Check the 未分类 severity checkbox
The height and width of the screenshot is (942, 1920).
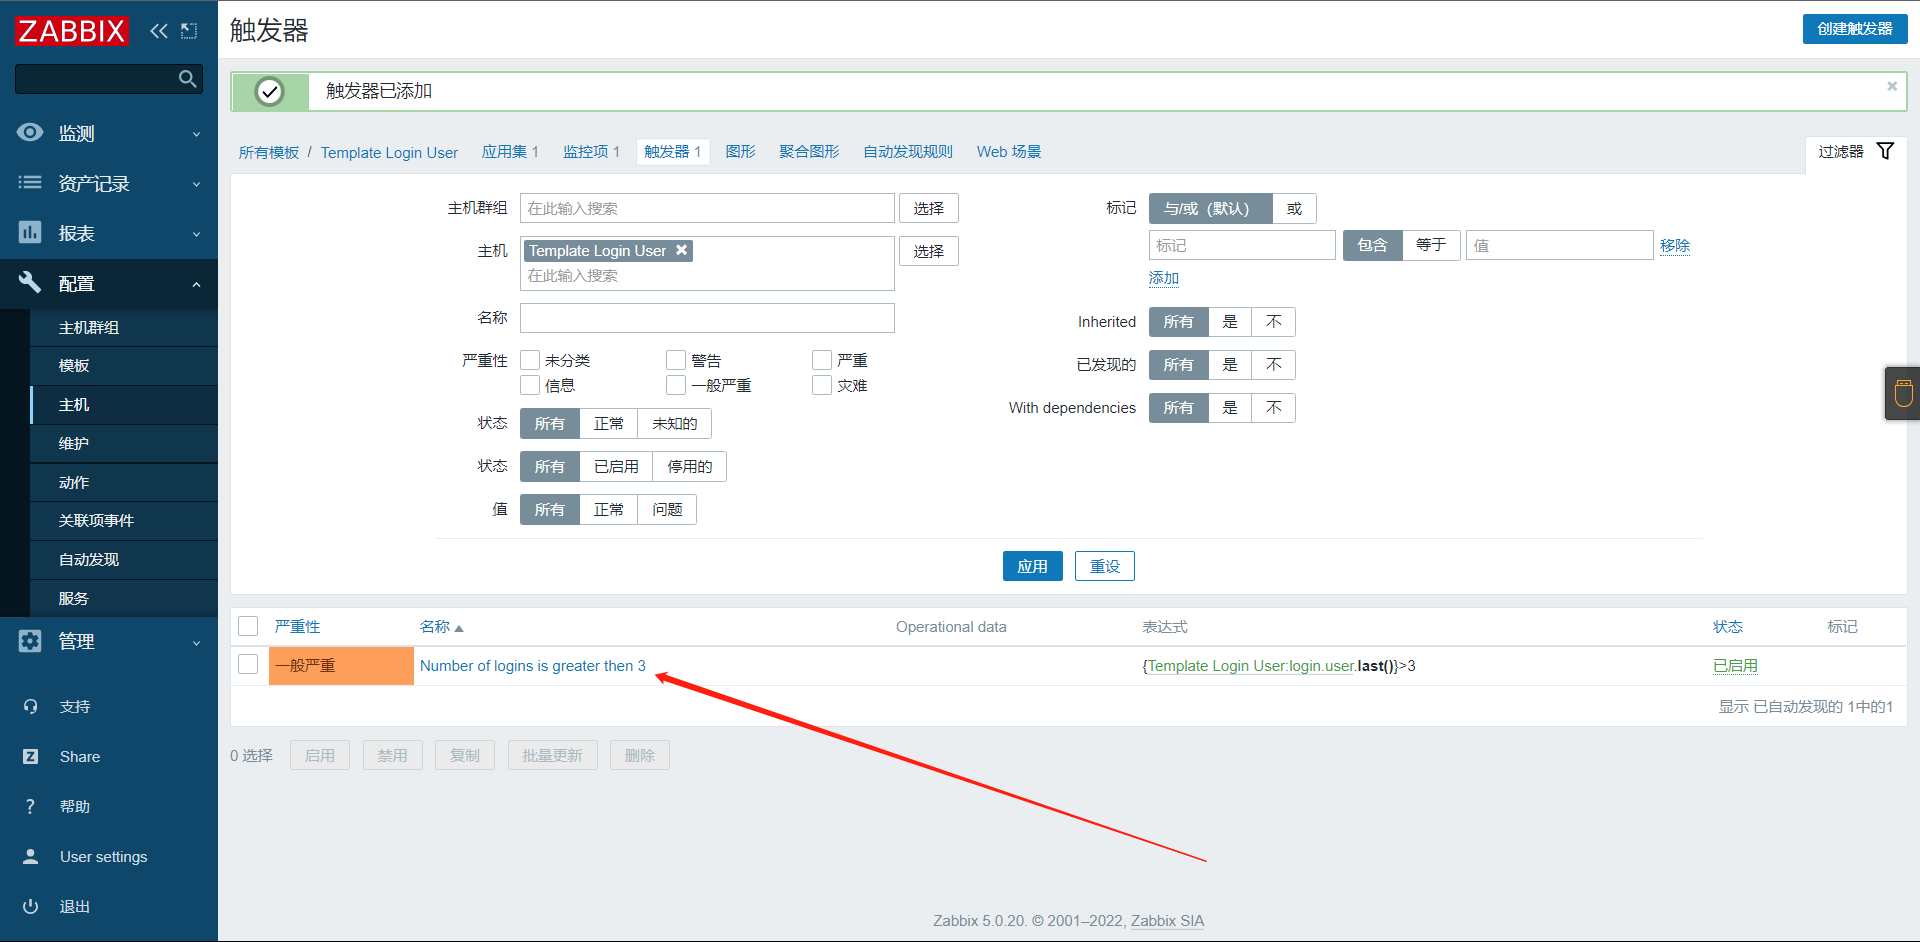tap(530, 360)
